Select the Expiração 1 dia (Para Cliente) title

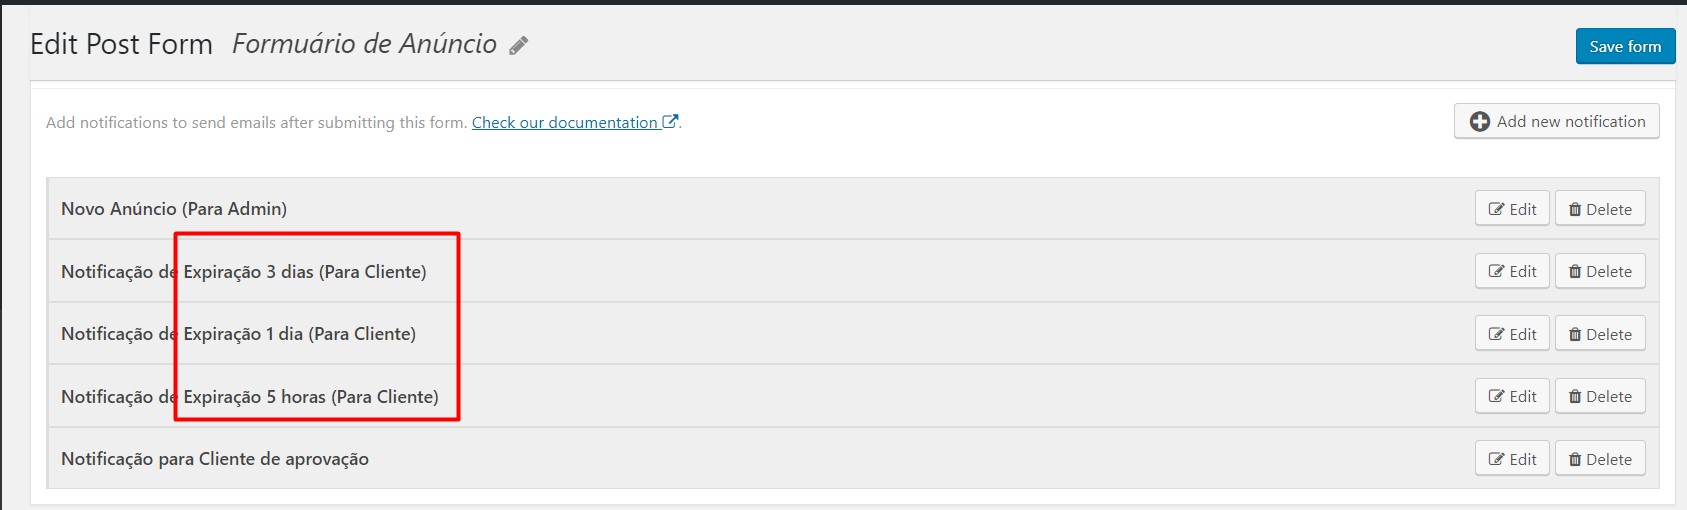click(x=300, y=334)
